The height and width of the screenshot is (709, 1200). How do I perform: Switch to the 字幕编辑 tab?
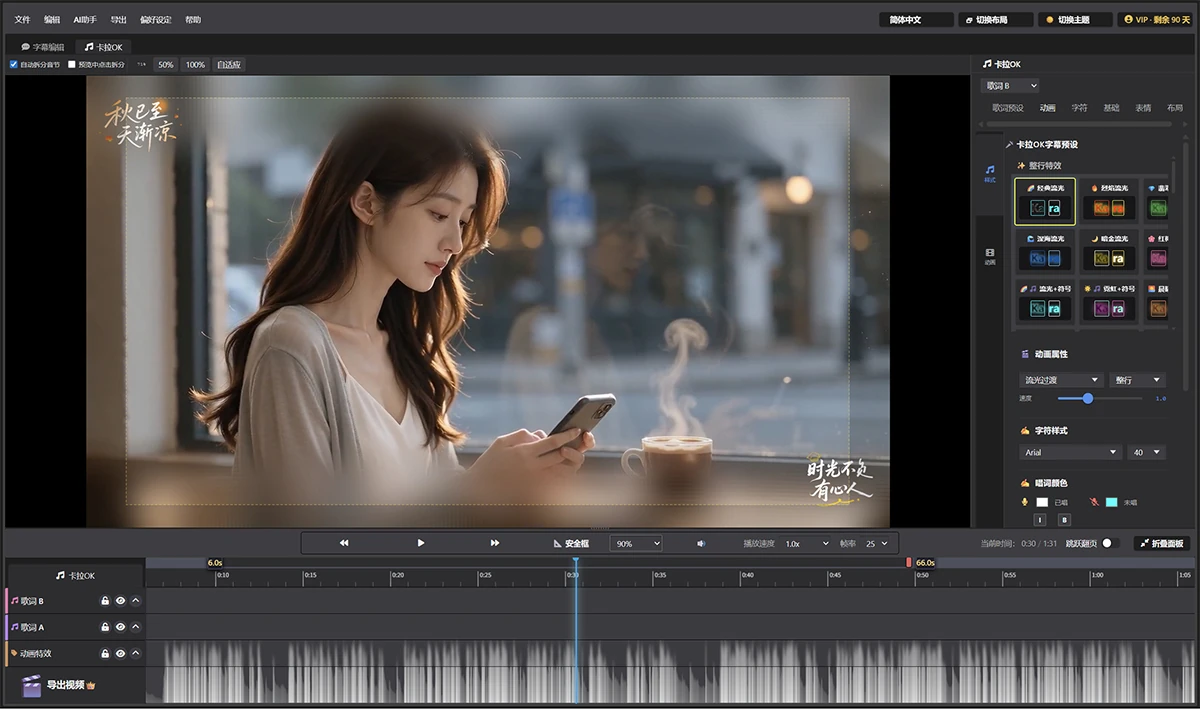coord(42,47)
